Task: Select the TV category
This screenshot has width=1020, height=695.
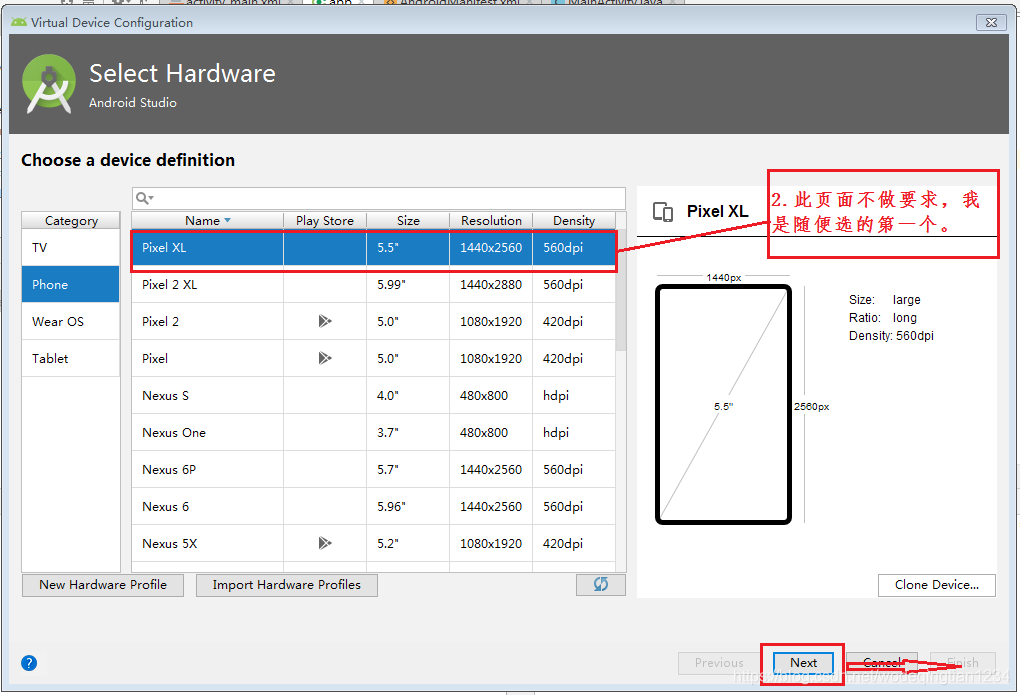Action: click(71, 247)
